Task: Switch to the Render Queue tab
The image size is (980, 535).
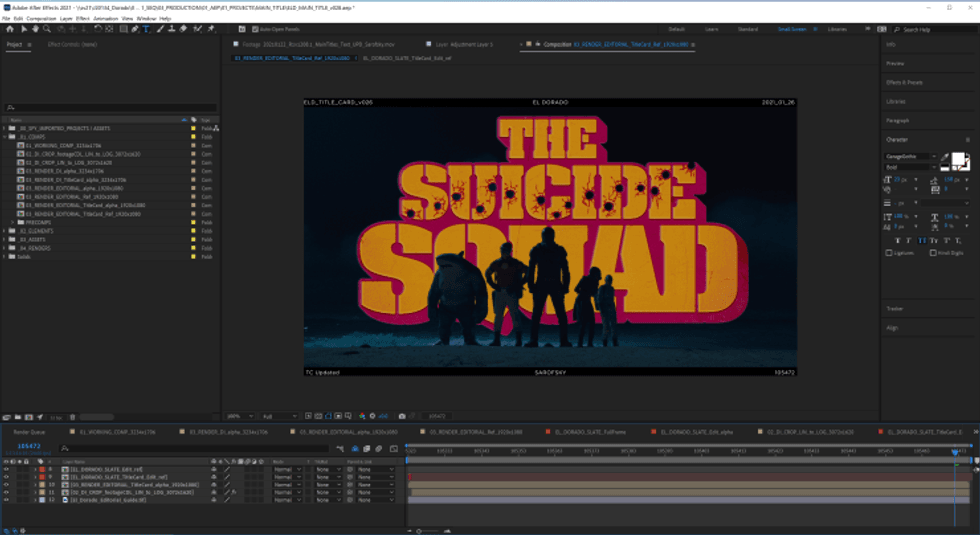Action: [29, 432]
